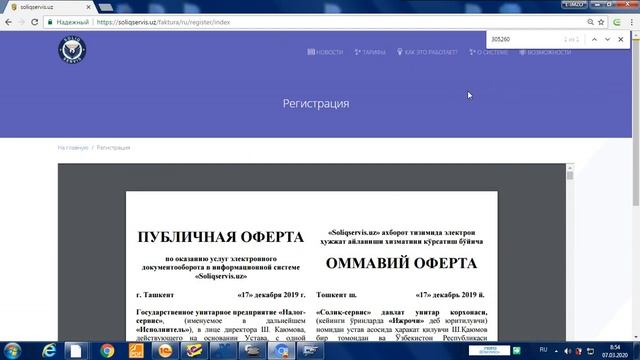The height and width of the screenshot is (360, 640).
Task: Close the soliqservis.uz tab
Action: pyautogui.click(x=88, y=7)
